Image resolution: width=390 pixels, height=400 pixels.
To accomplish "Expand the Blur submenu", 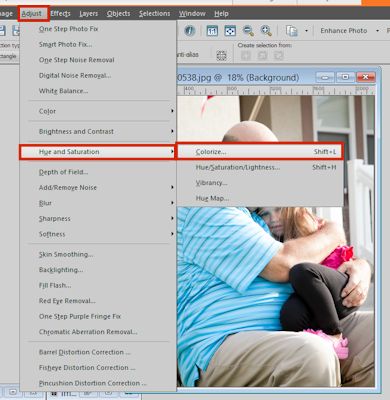I will click(98, 203).
